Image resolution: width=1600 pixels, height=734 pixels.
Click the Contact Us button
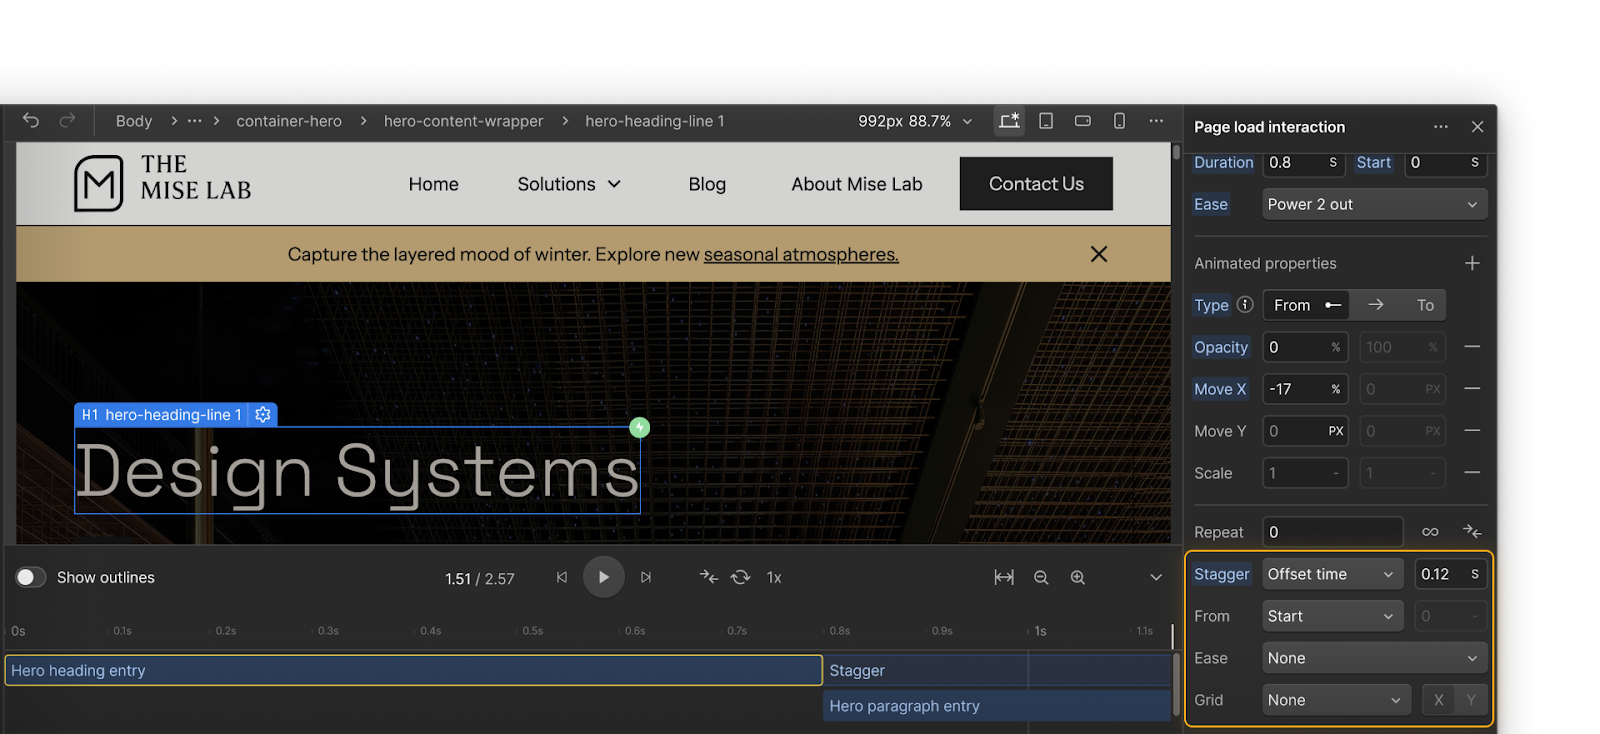coord(1036,184)
